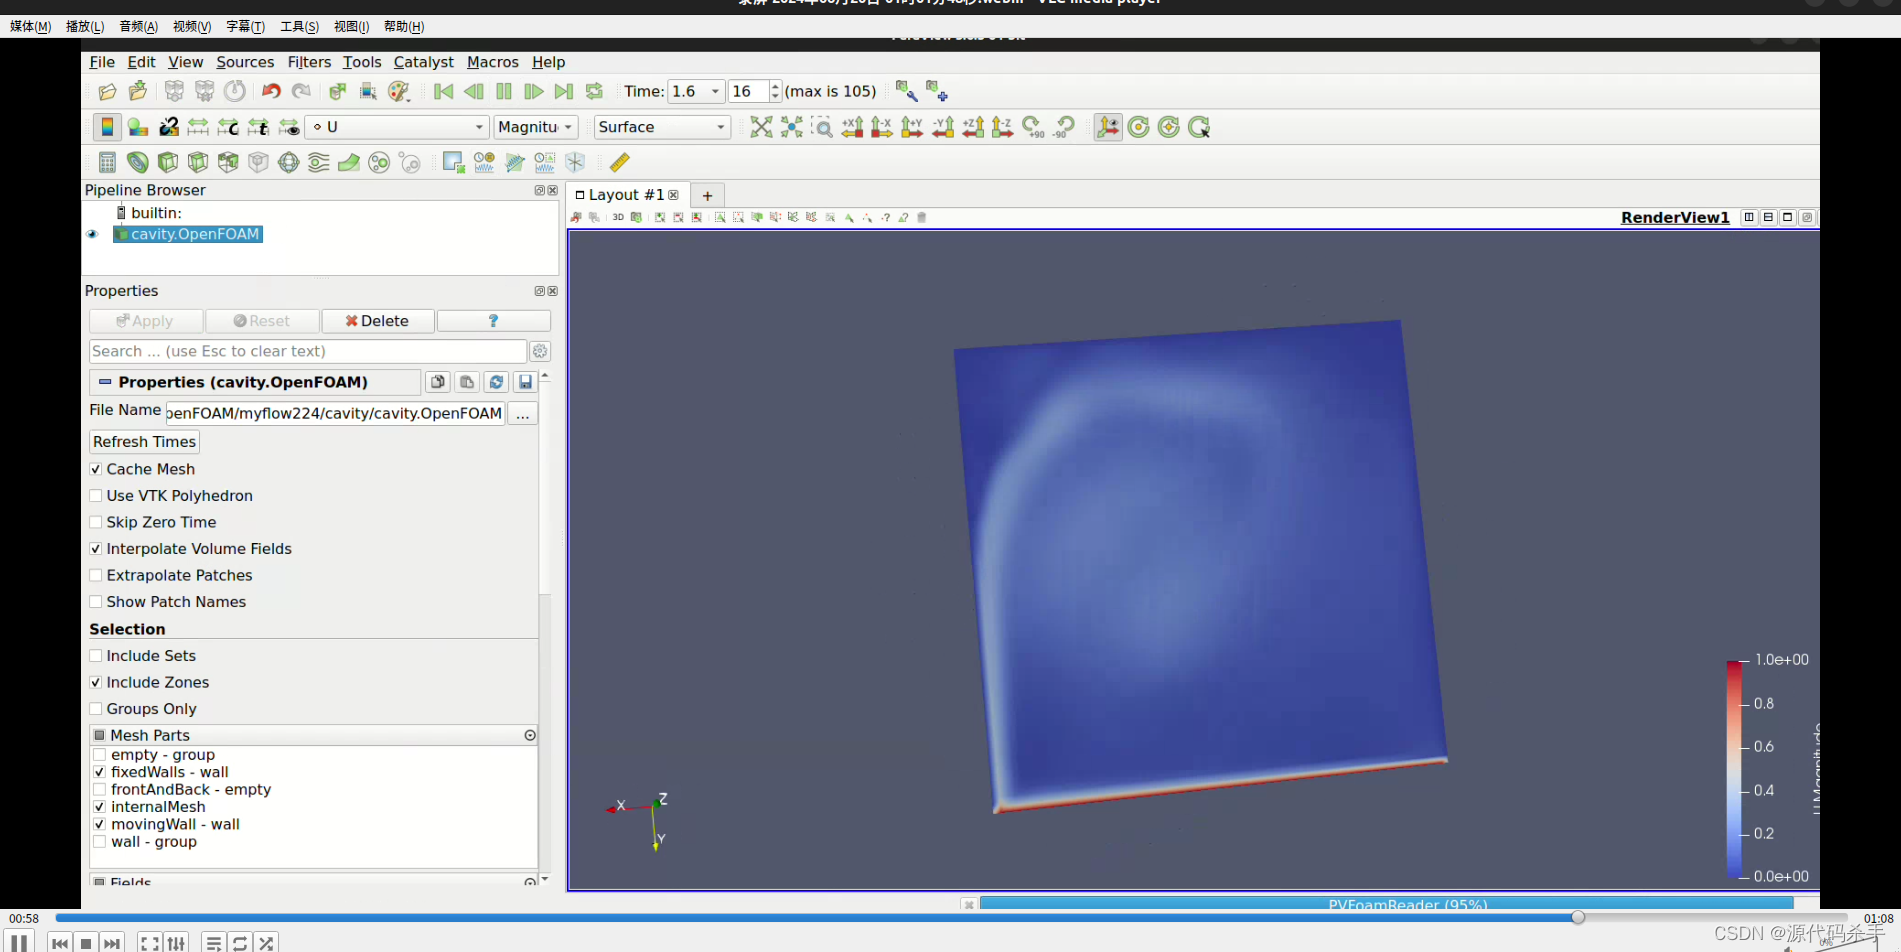
Task: Enable Include Sets checkbox
Action: click(96, 656)
